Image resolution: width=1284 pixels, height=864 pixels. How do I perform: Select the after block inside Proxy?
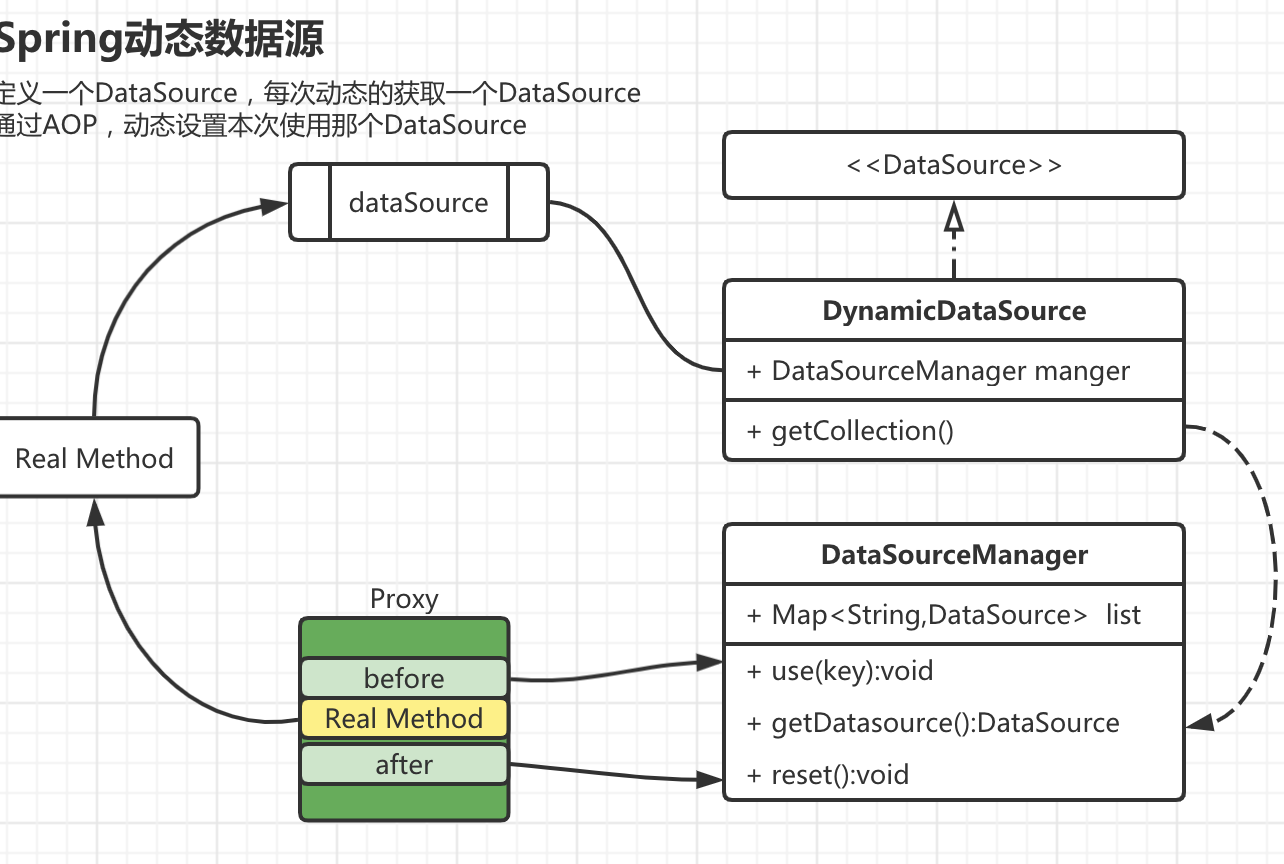pos(404,765)
